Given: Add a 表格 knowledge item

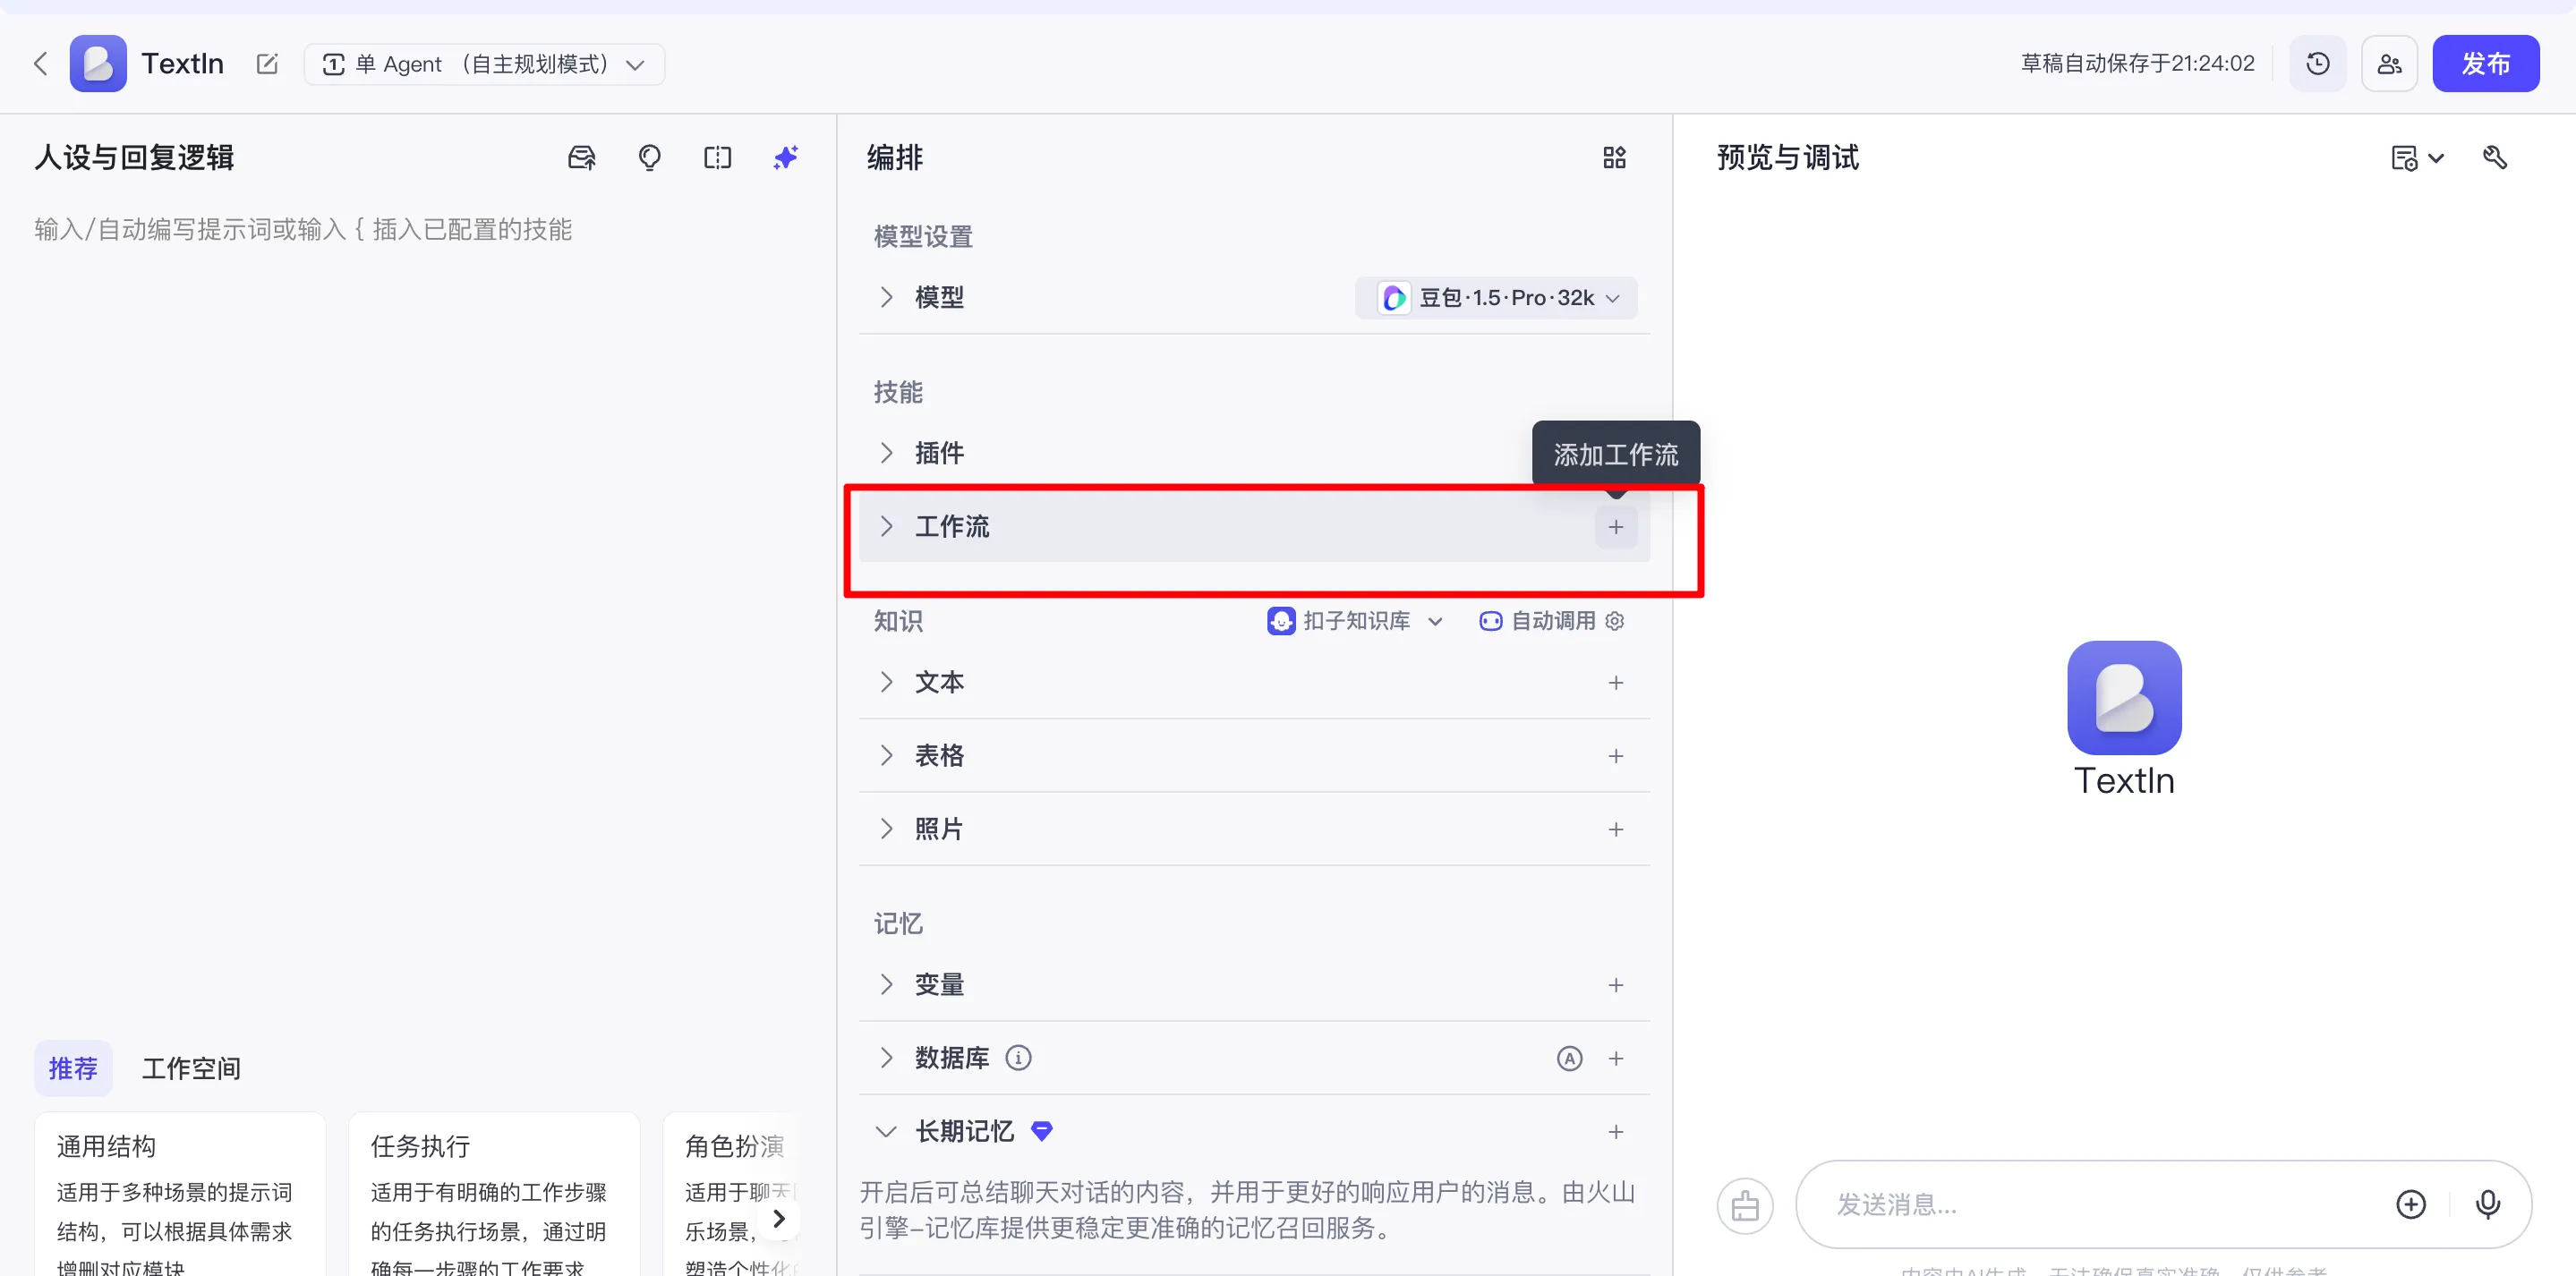Looking at the screenshot, I should coord(1616,756).
